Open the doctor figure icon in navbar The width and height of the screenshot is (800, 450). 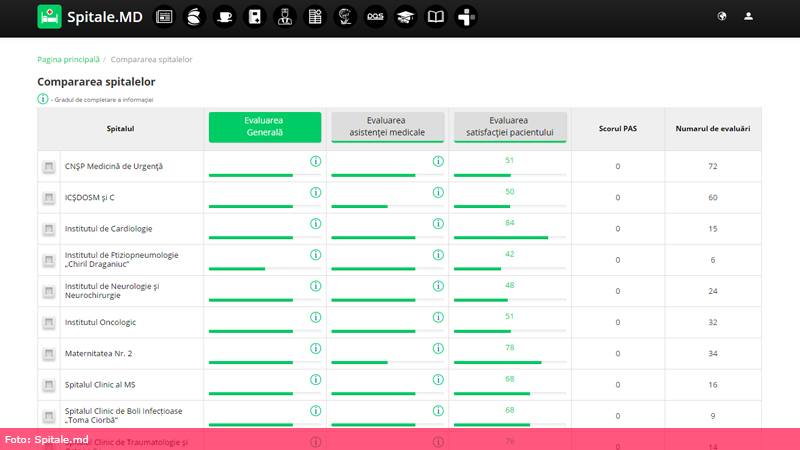[285, 16]
